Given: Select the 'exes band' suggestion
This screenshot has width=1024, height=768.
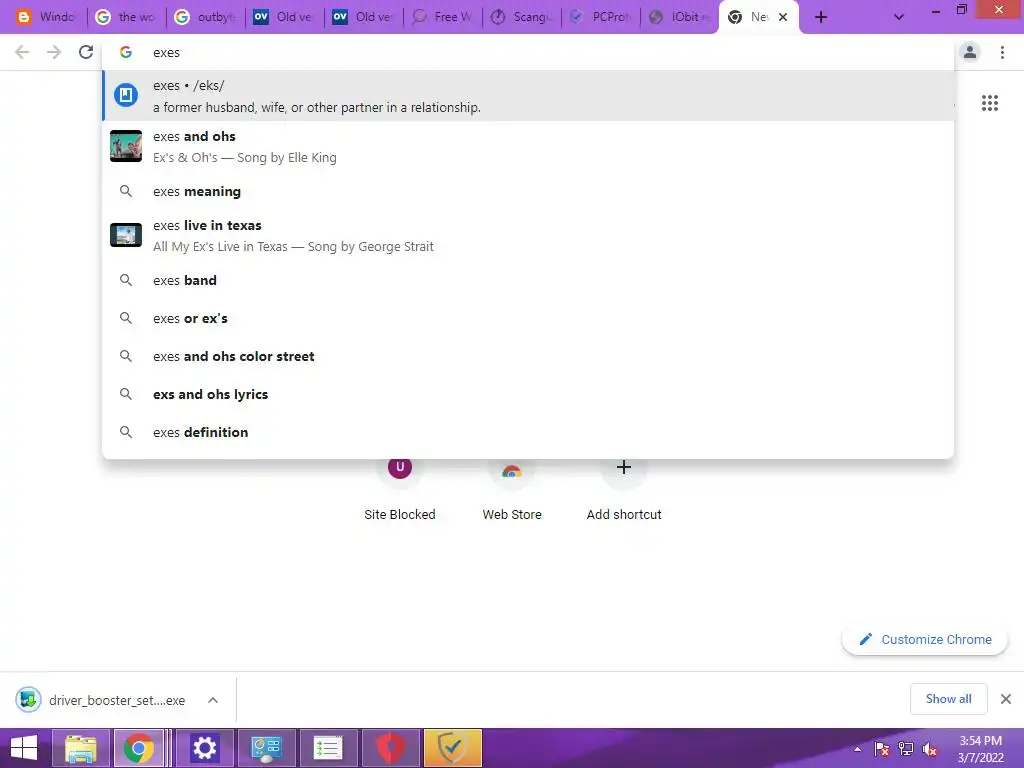Looking at the screenshot, I should click(528, 280).
